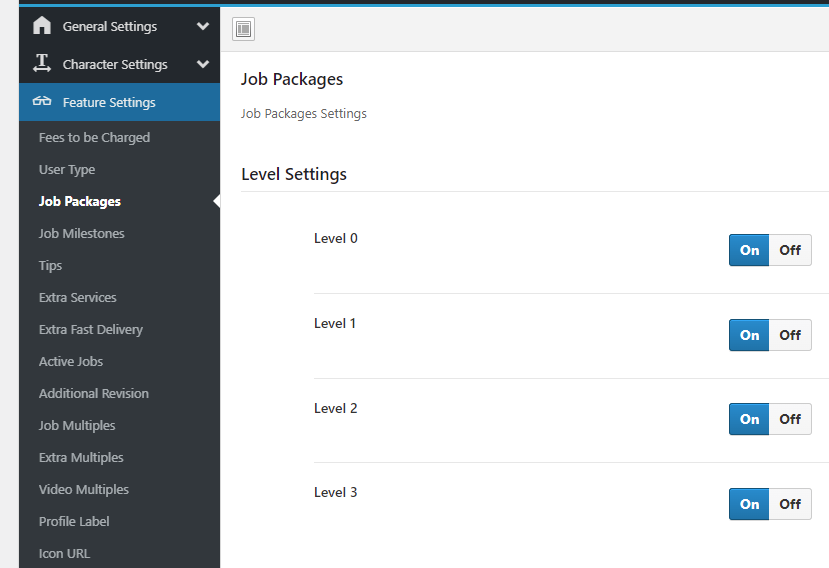This screenshot has width=829, height=568.
Task: Click the Level 2 label
Action: [x=336, y=408]
